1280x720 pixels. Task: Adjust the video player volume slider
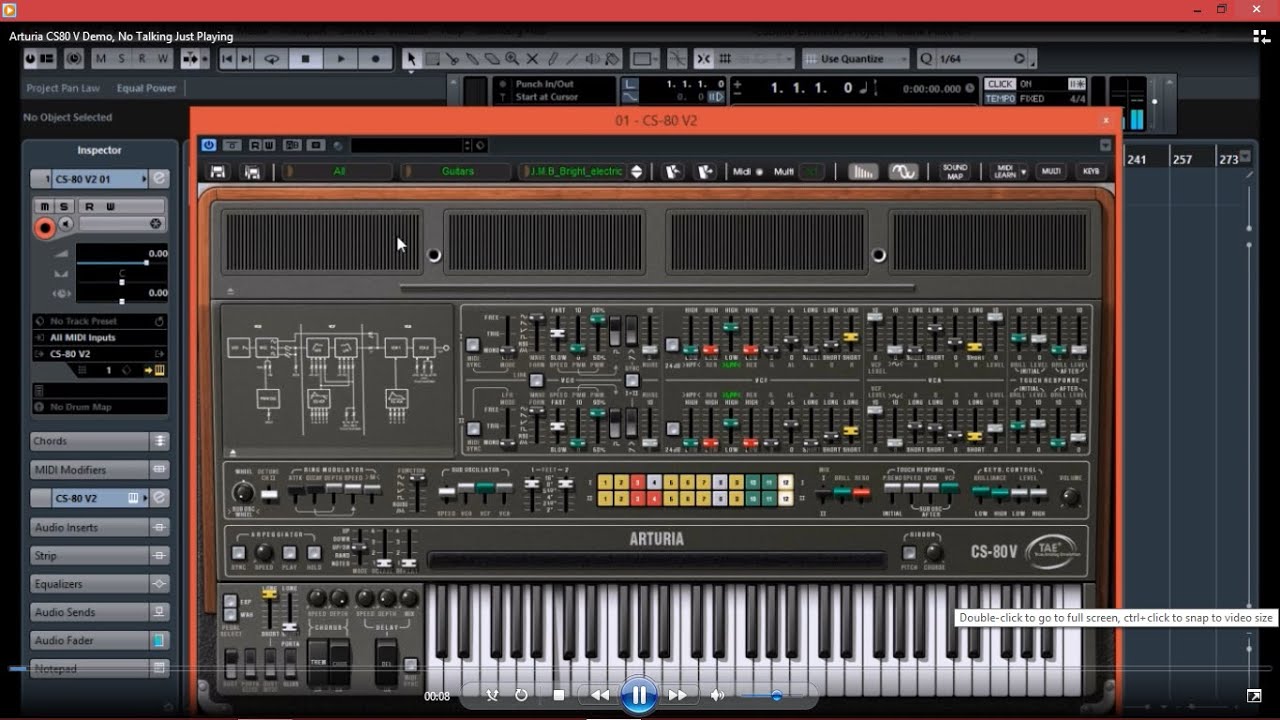click(775, 695)
